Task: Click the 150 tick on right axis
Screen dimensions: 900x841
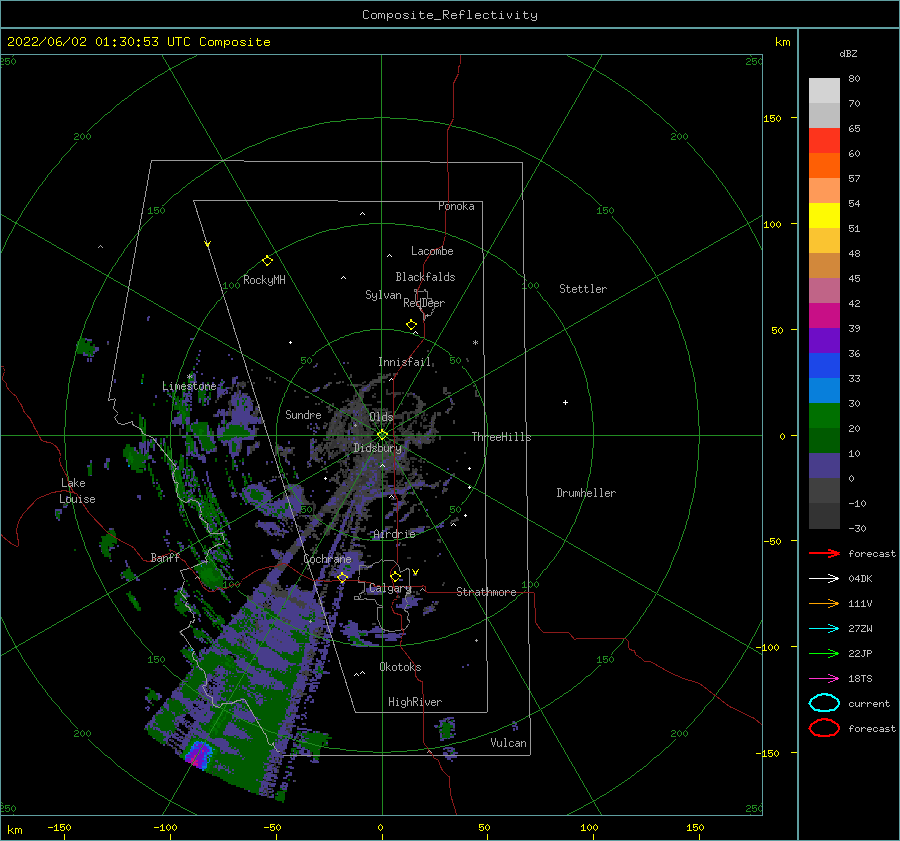Action: [773, 118]
